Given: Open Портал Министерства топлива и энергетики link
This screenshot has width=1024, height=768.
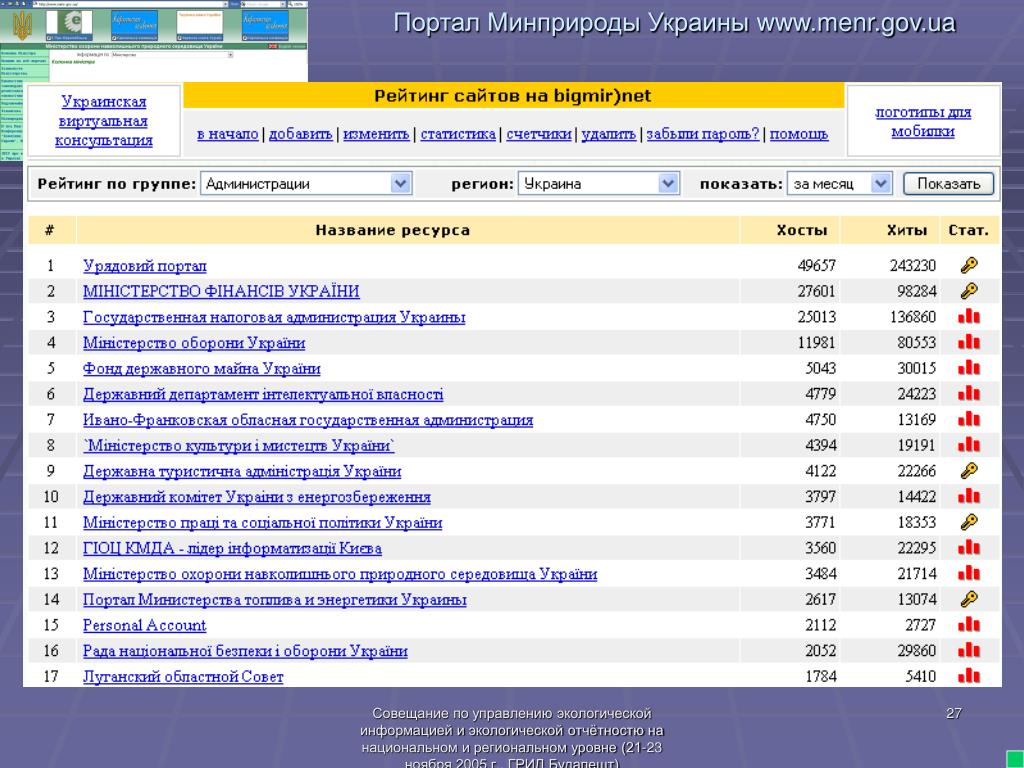Looking at the screenshot, I should click(274, 600).
